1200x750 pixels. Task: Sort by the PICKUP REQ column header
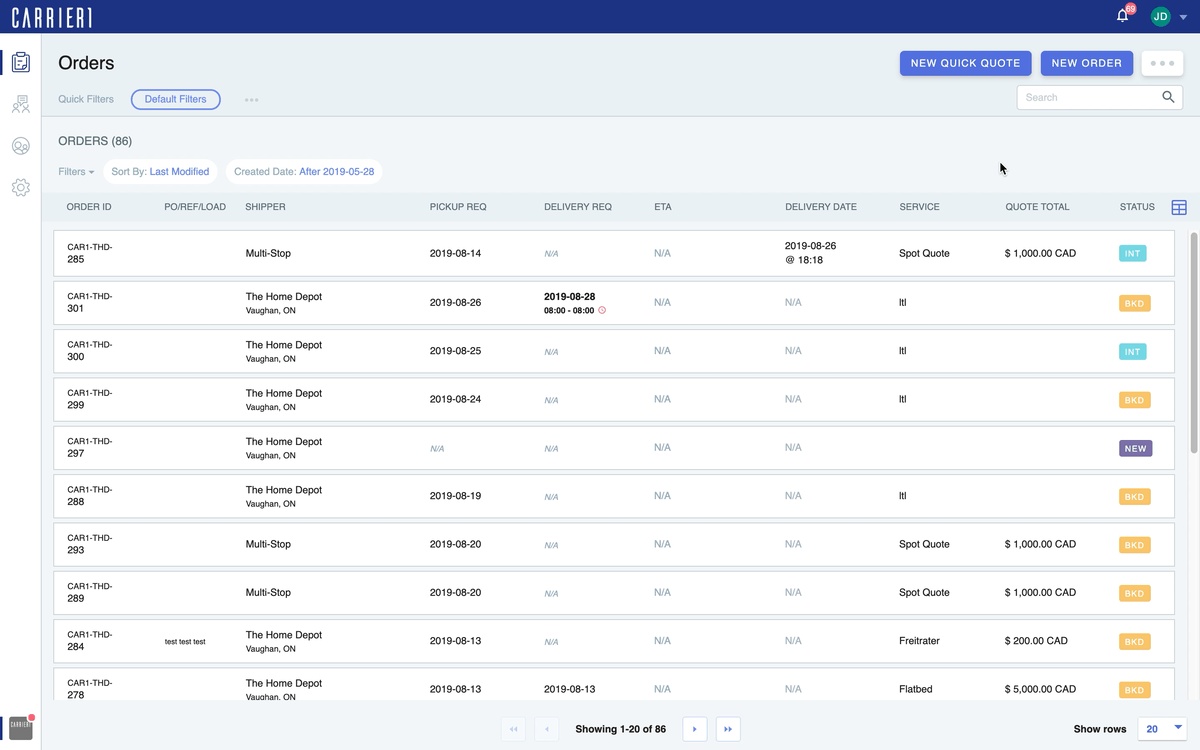(458, 207)
